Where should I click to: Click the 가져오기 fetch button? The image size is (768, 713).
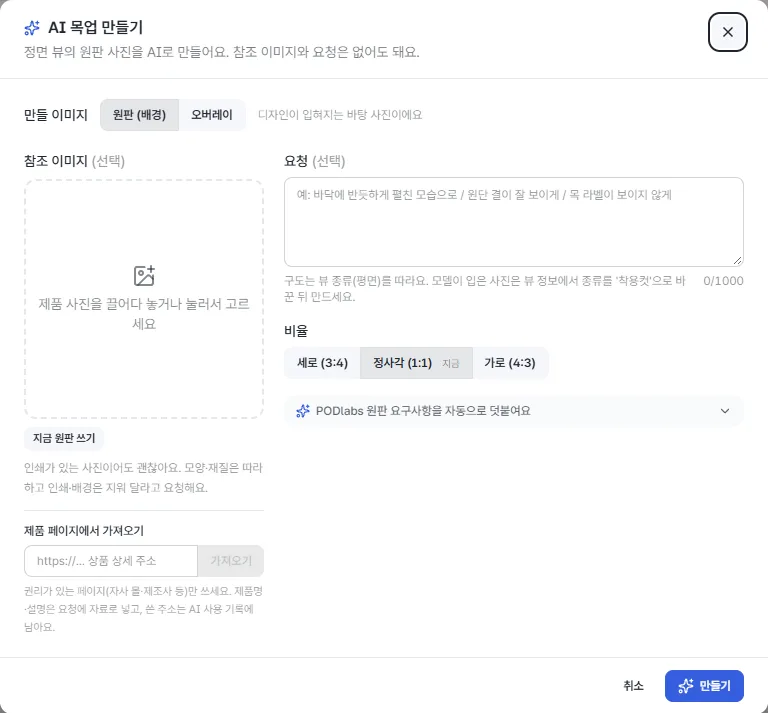pos(231,561)
